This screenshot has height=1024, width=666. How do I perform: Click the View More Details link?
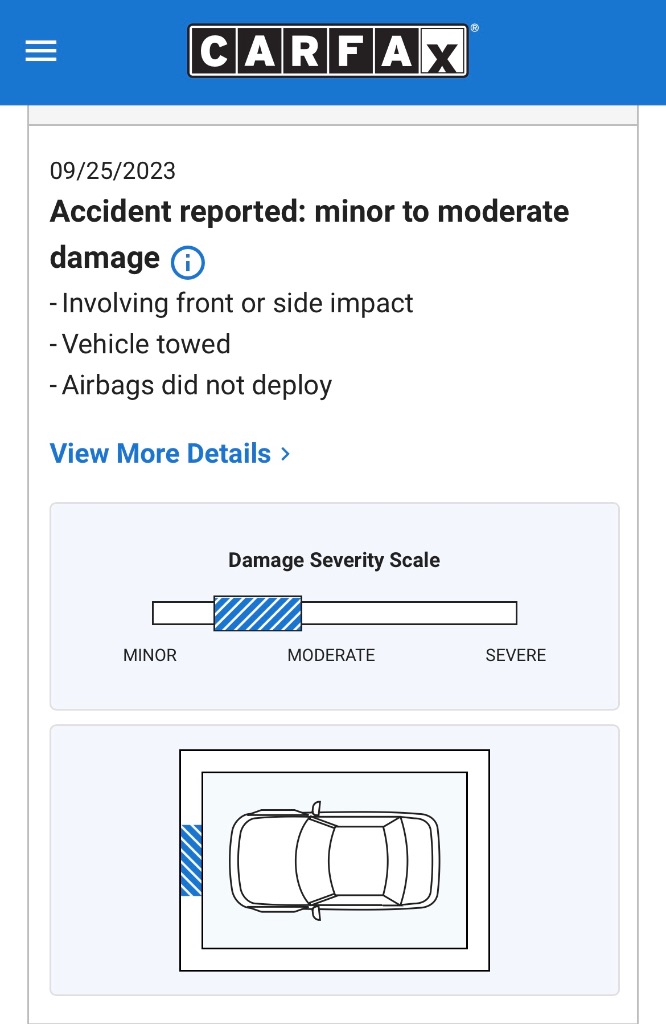[160, 453]
